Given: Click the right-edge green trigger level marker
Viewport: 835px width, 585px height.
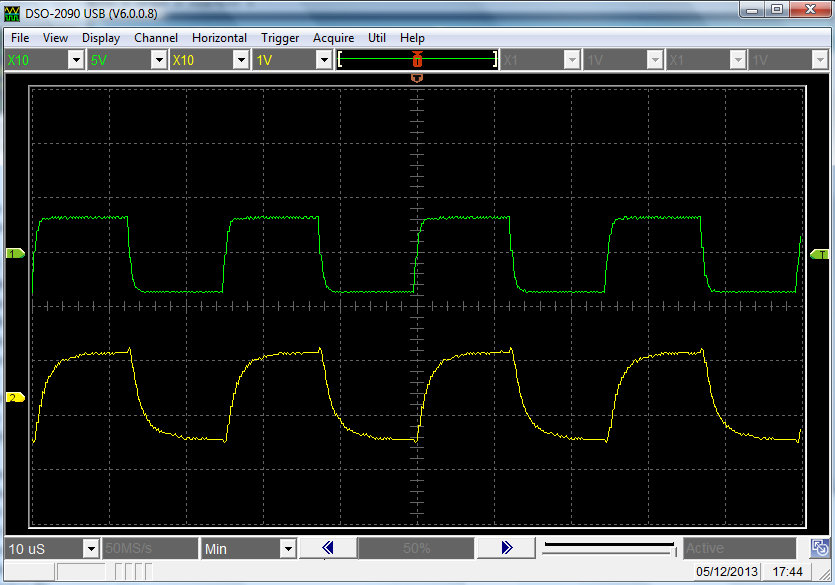Looking at the screenshot, I should (818, 255).
